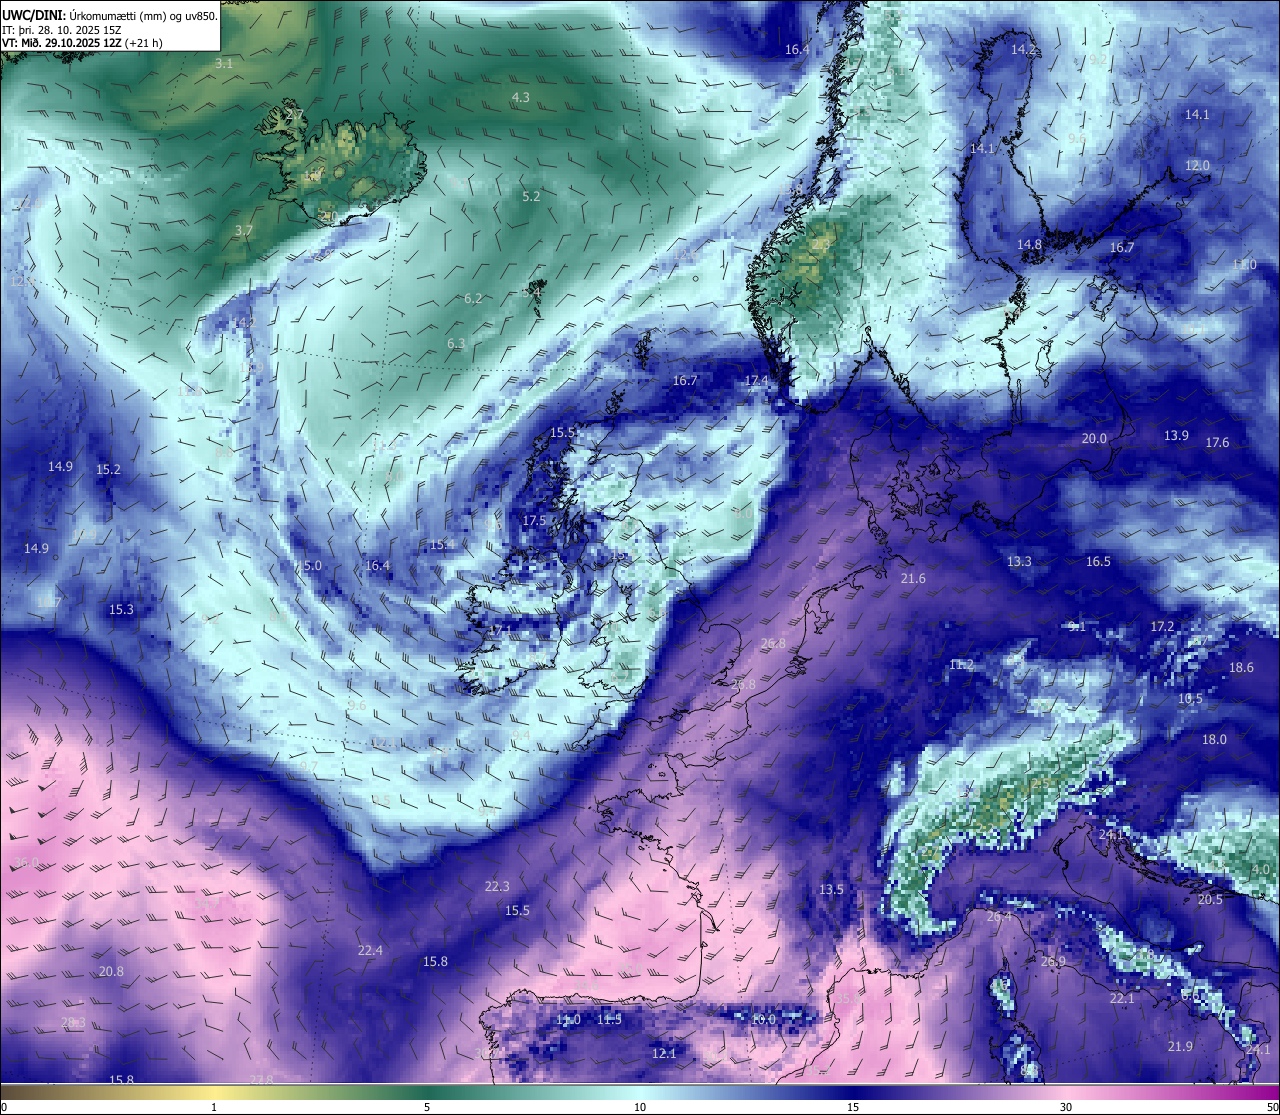Click the 16.5 value over Belarus

[x=1098, y=561]
